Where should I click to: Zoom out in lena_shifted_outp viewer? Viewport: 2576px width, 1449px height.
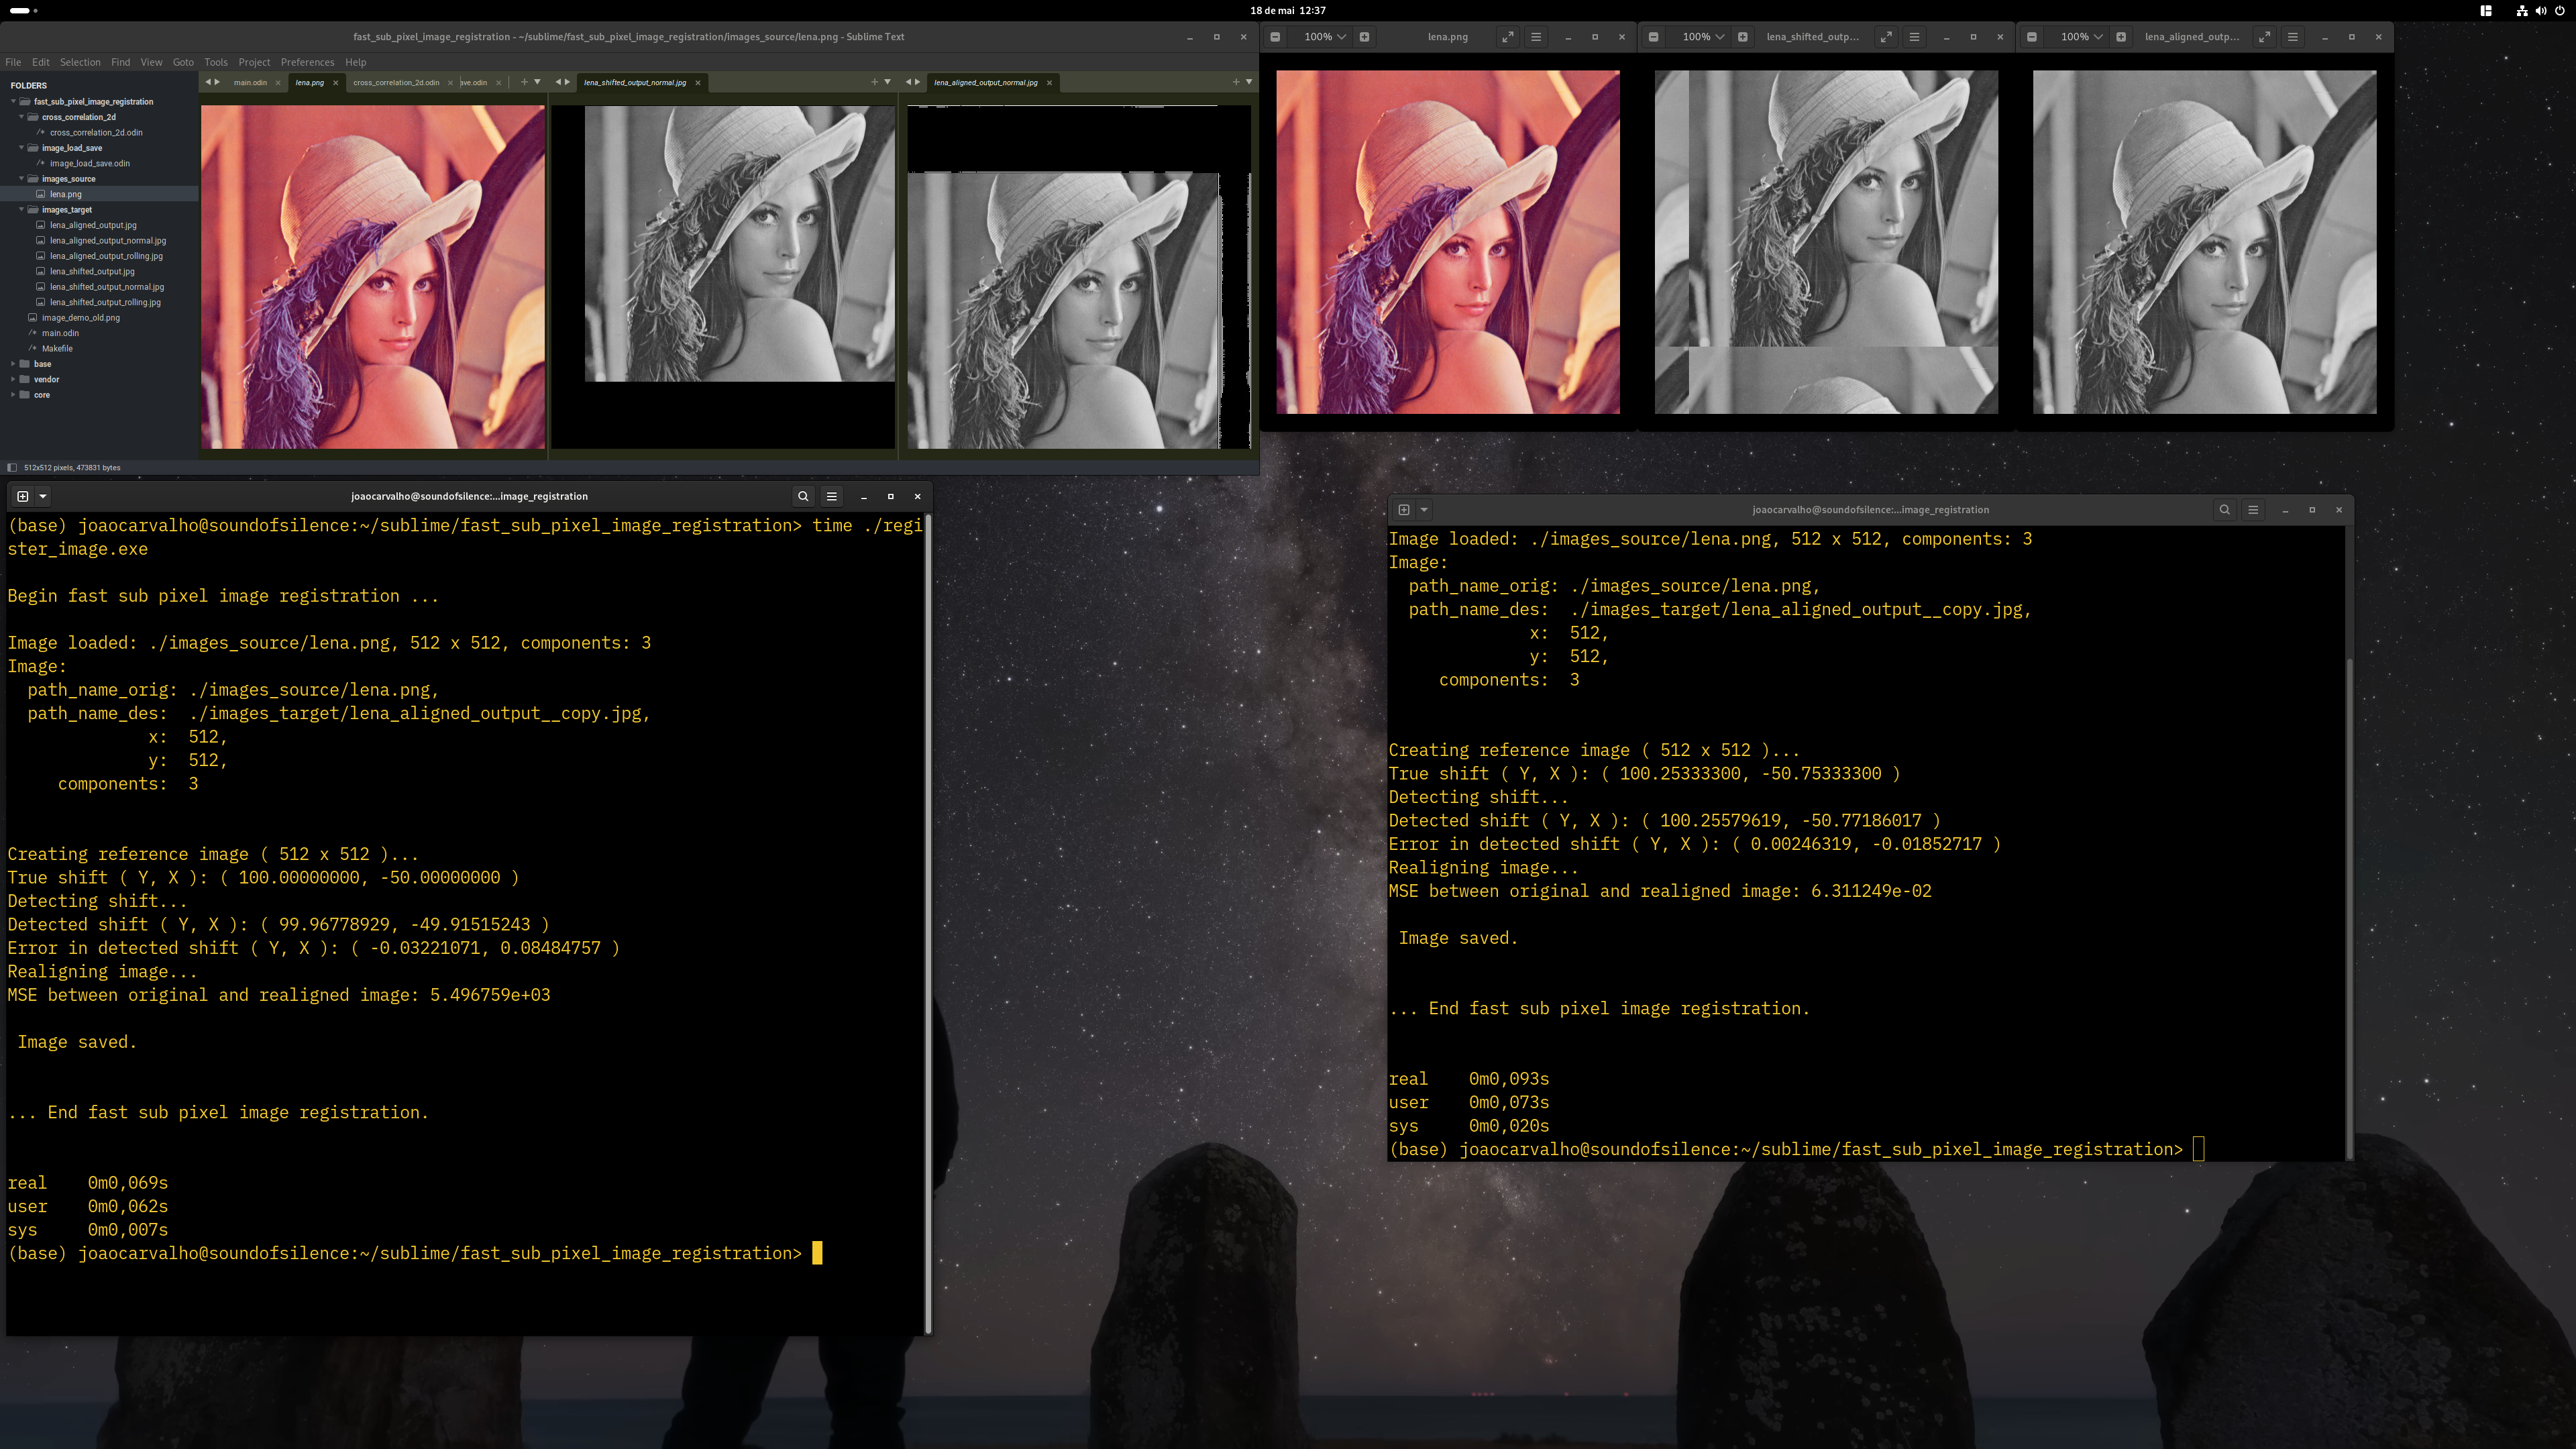(x=1653, y=37)
